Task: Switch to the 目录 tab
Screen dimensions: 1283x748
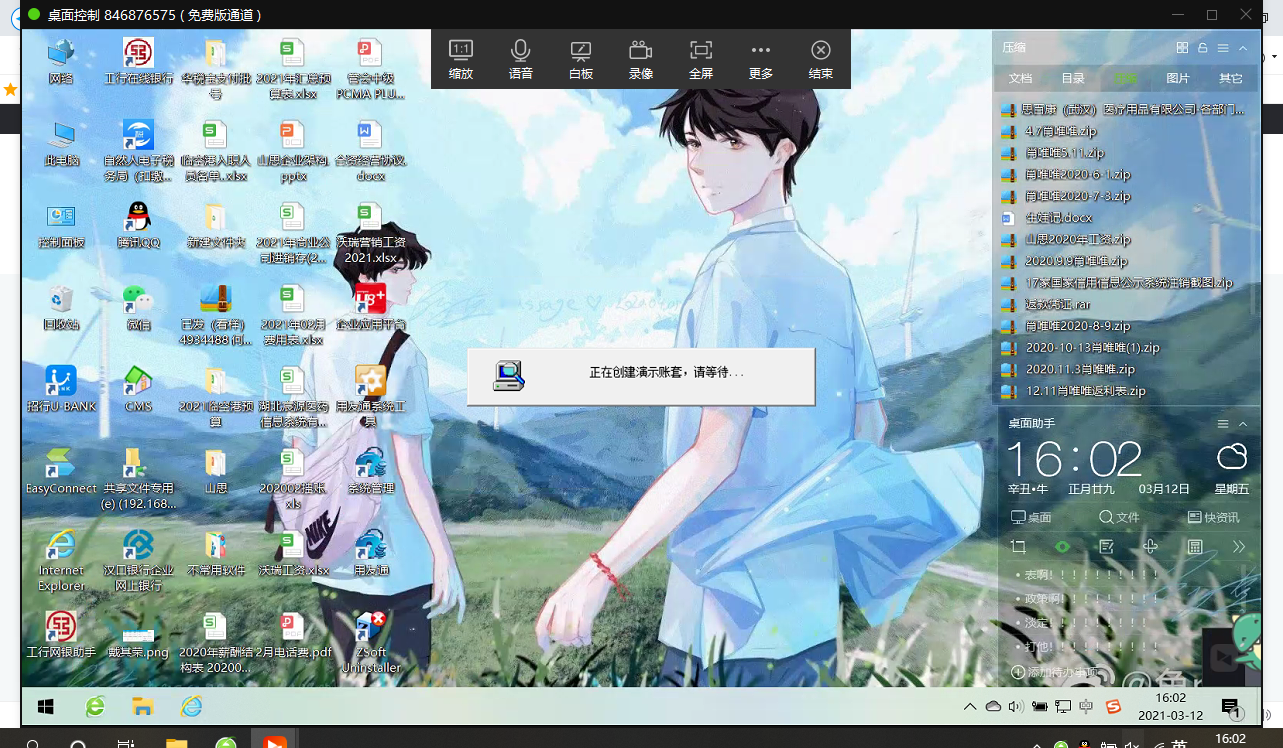Action: (1073, 78)
